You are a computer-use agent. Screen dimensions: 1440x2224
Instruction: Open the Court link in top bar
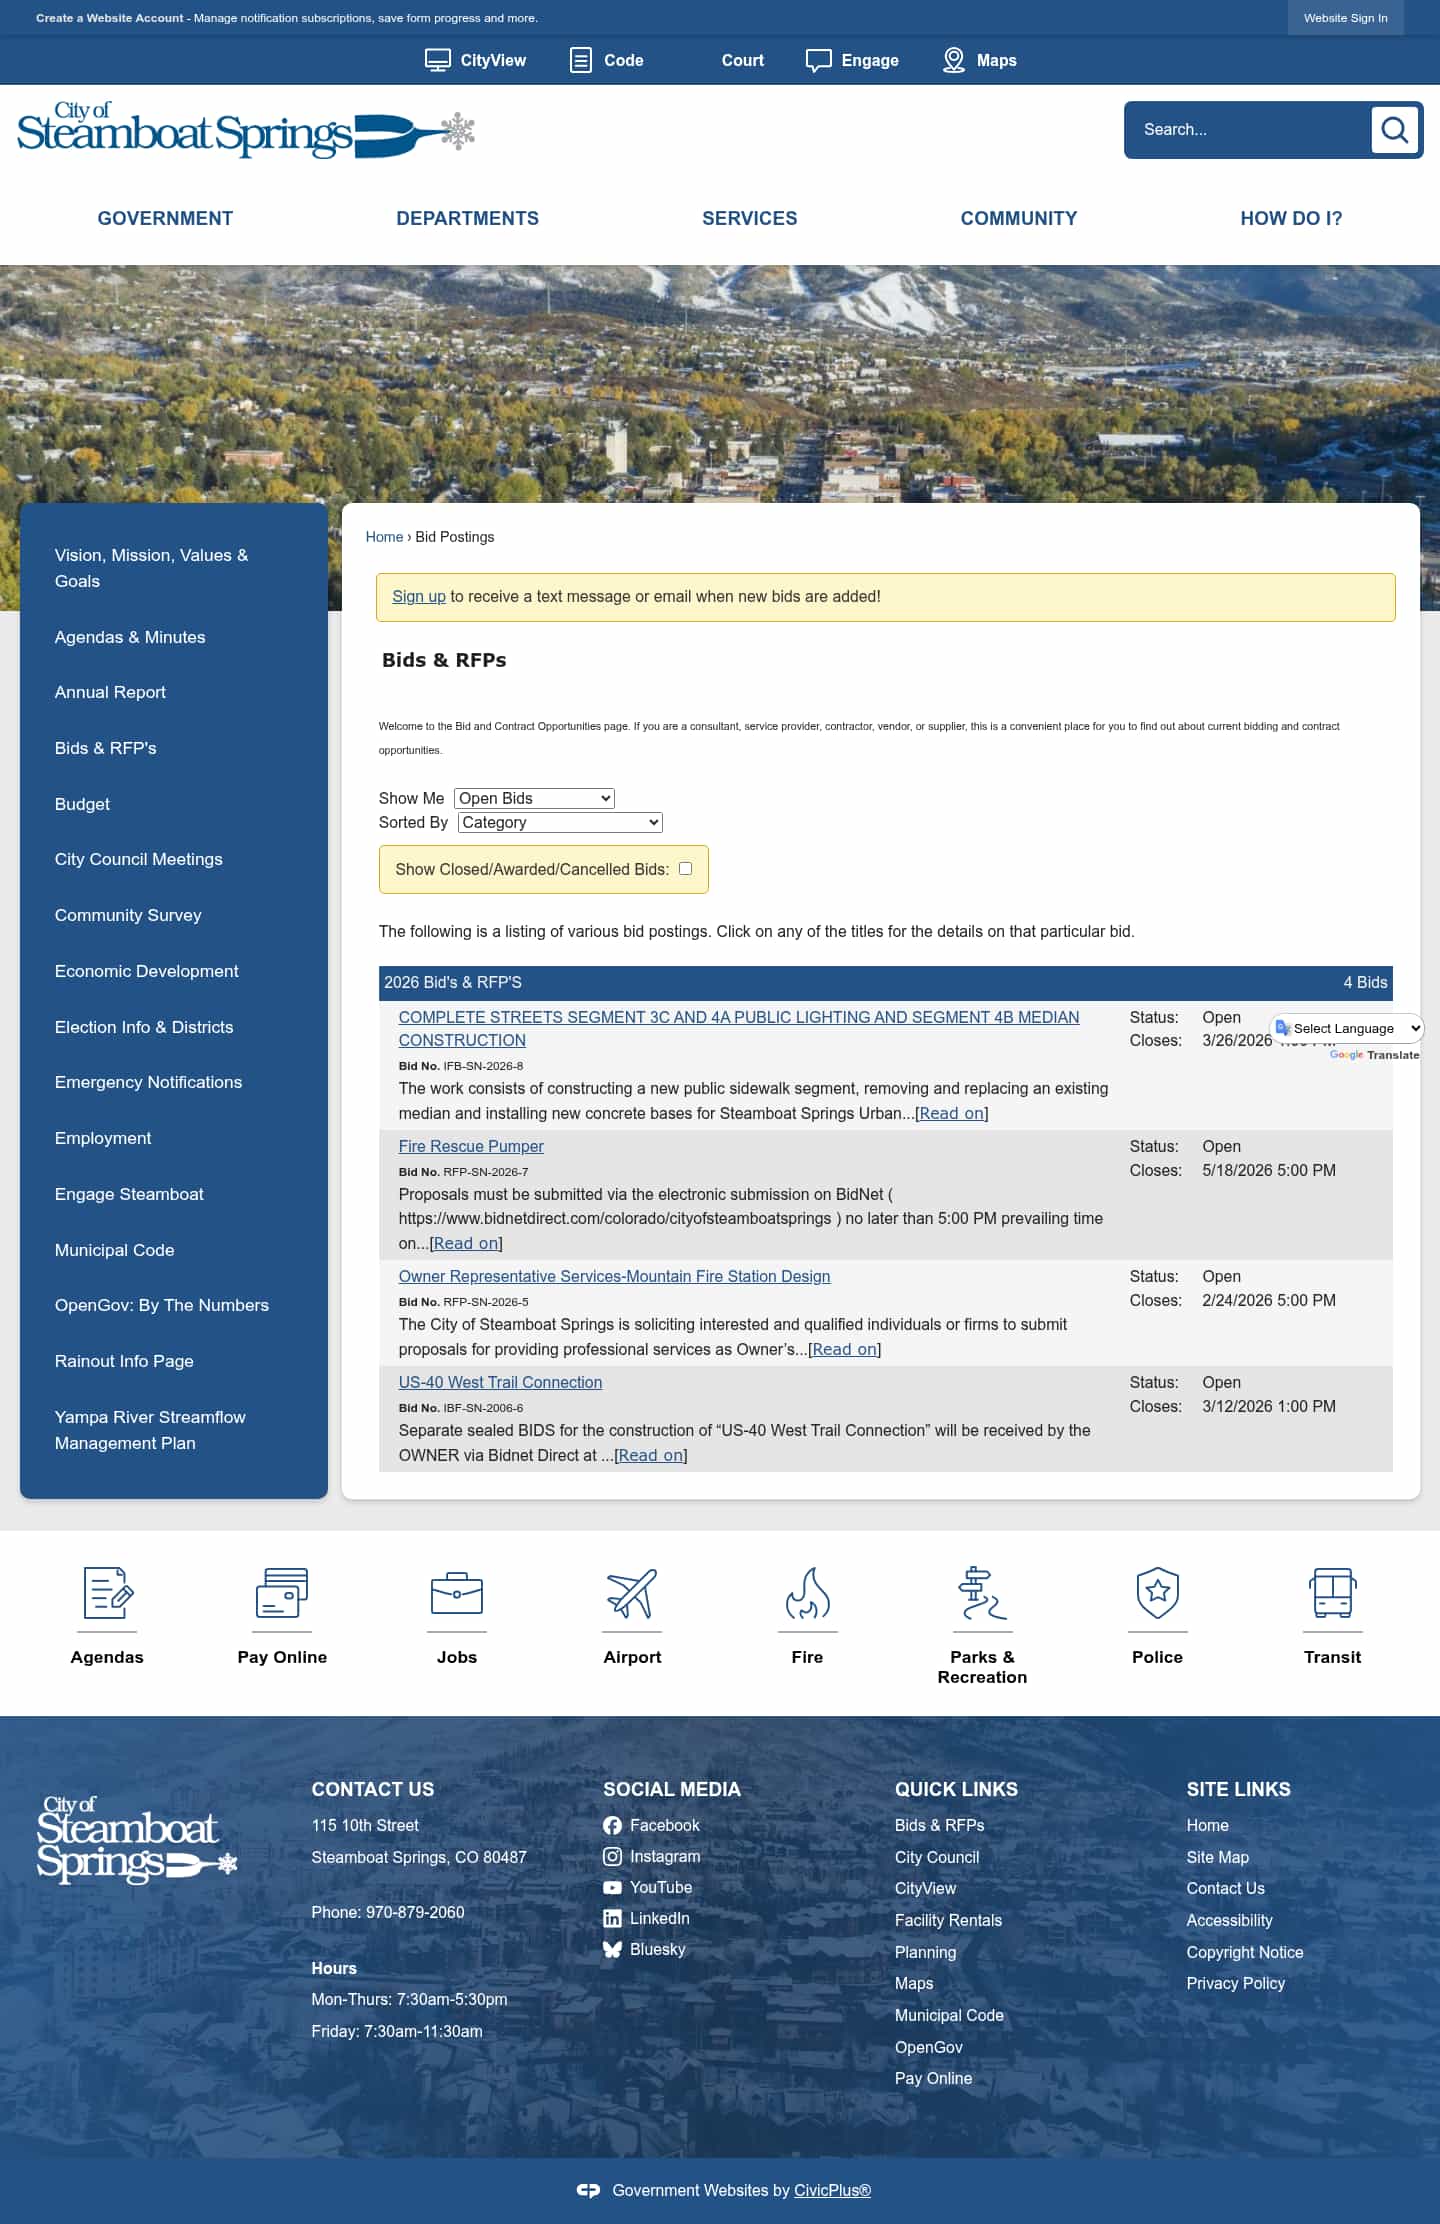point(742,60)
